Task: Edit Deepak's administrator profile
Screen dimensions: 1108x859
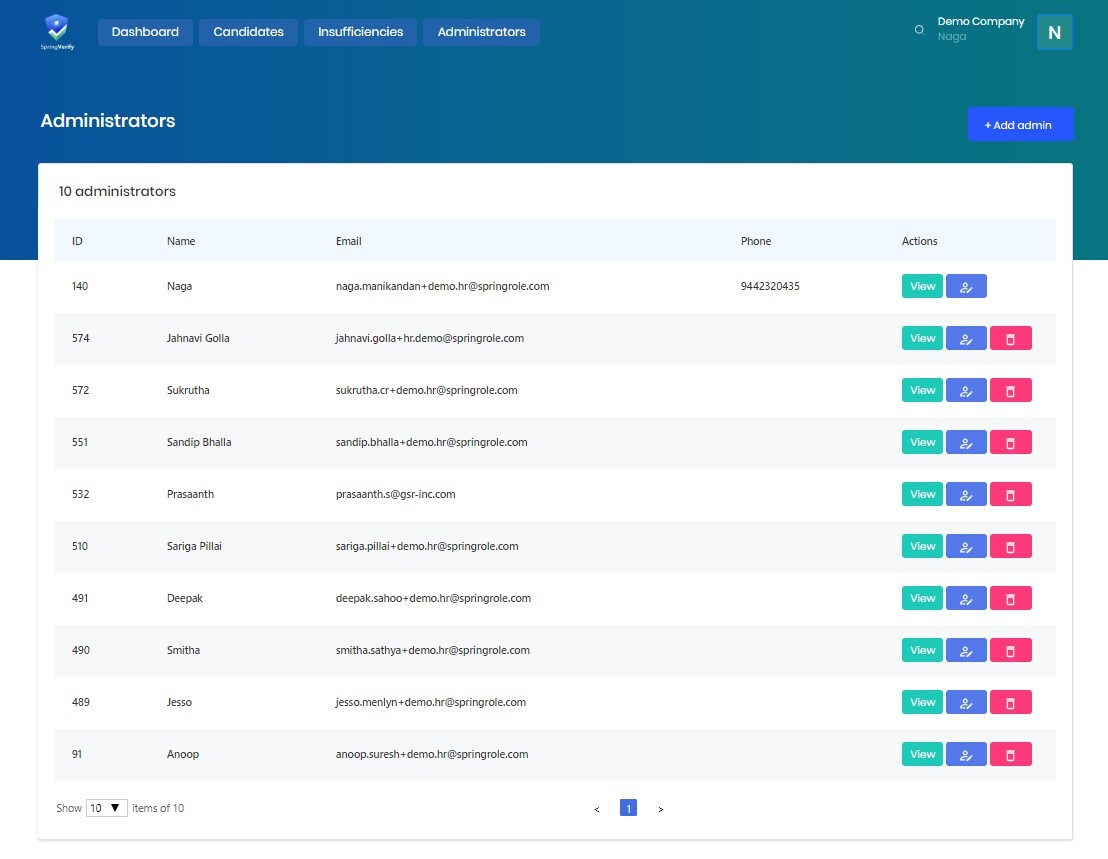Action: point(966,599)
